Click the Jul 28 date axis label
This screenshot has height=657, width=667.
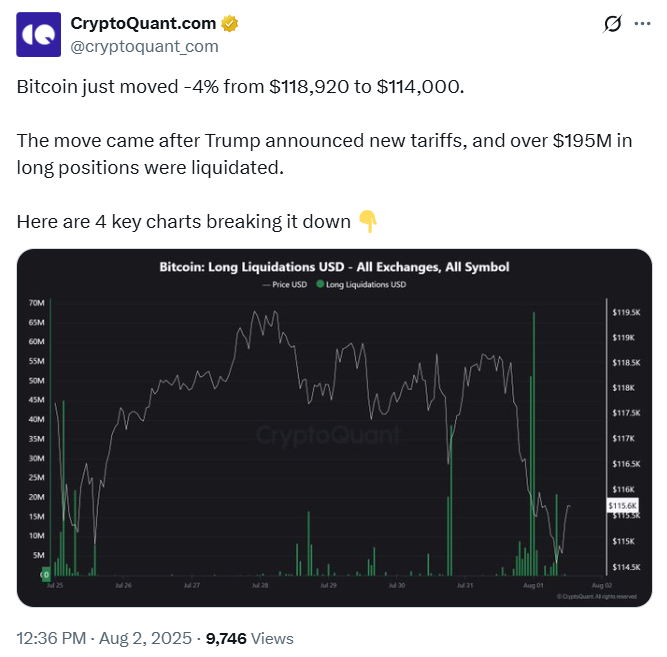pyautogui.click(x=261, y=584)
